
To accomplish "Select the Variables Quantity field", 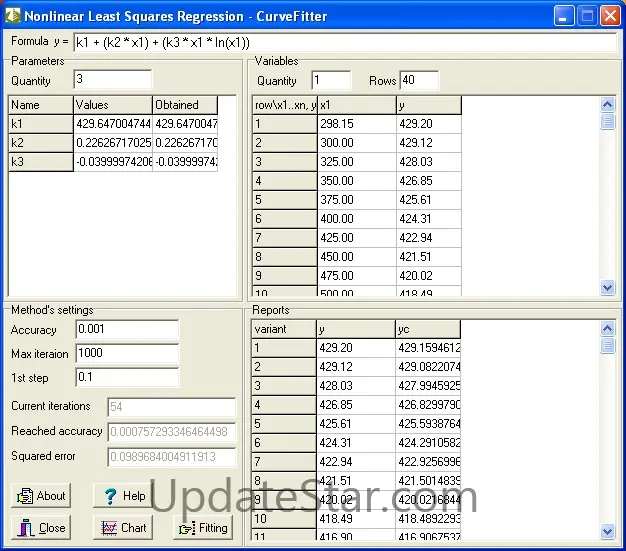I will (x=331, y=80).
